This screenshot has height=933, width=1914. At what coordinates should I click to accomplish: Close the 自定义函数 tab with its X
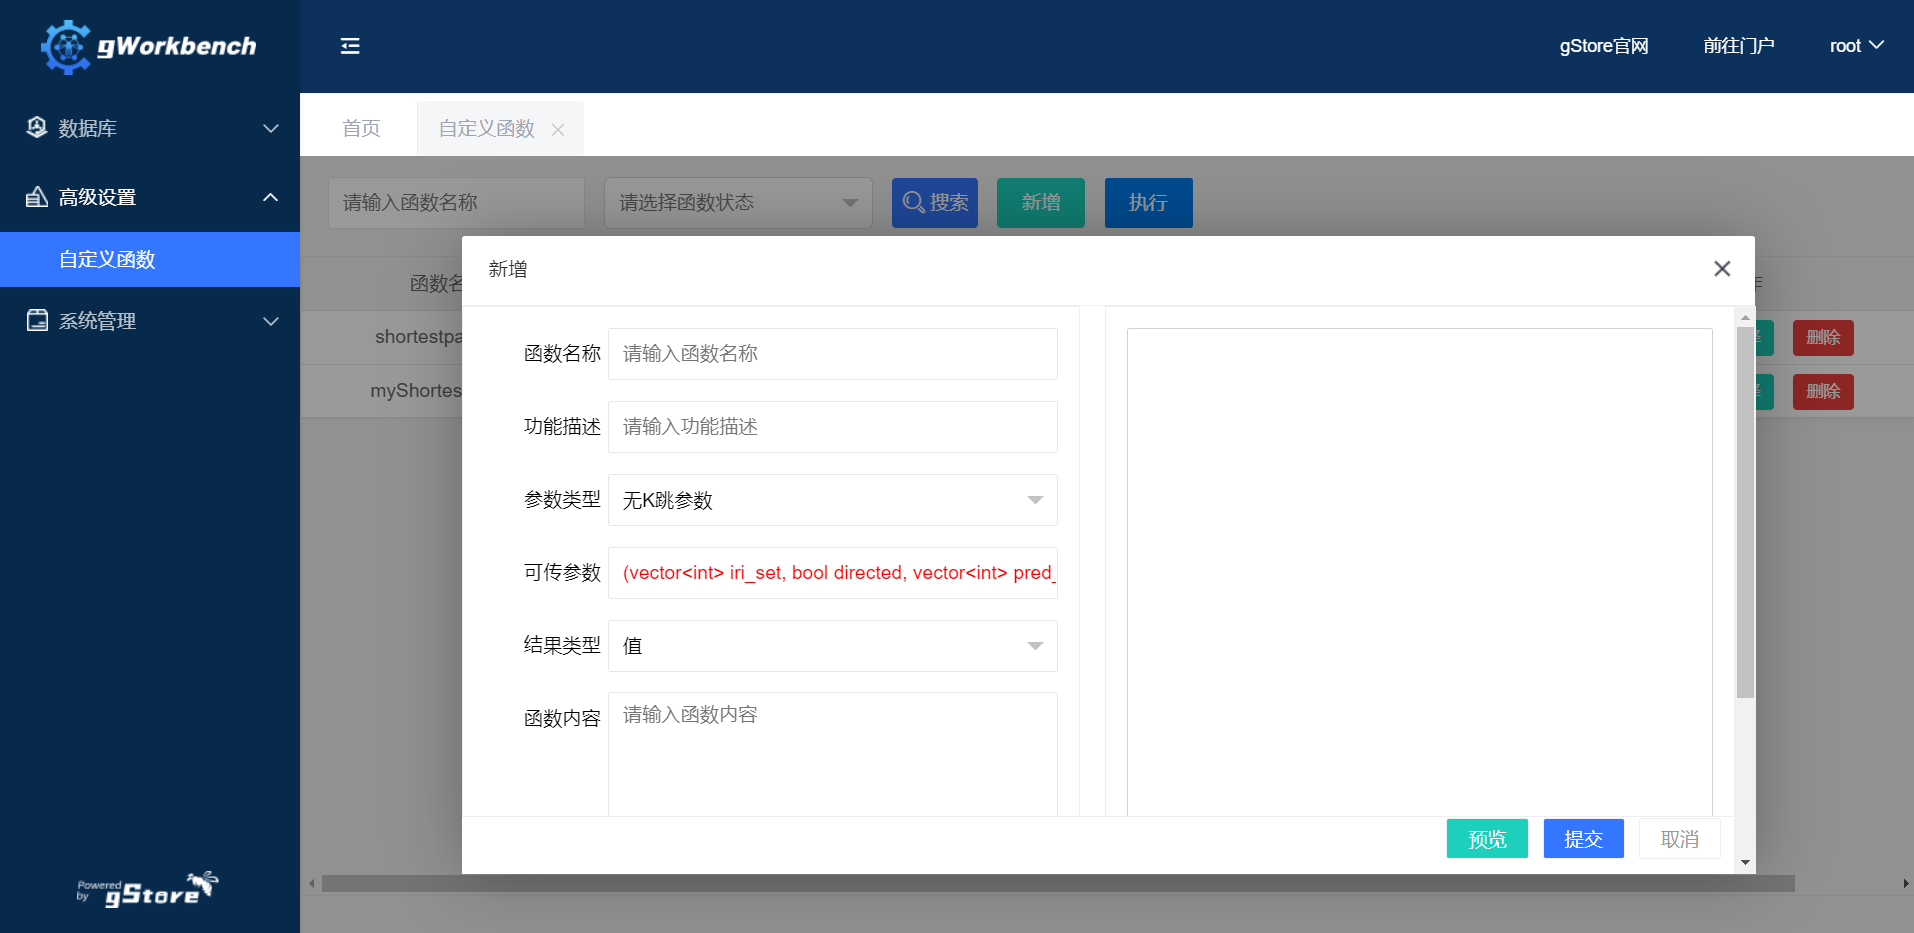(x=558, y=130)
